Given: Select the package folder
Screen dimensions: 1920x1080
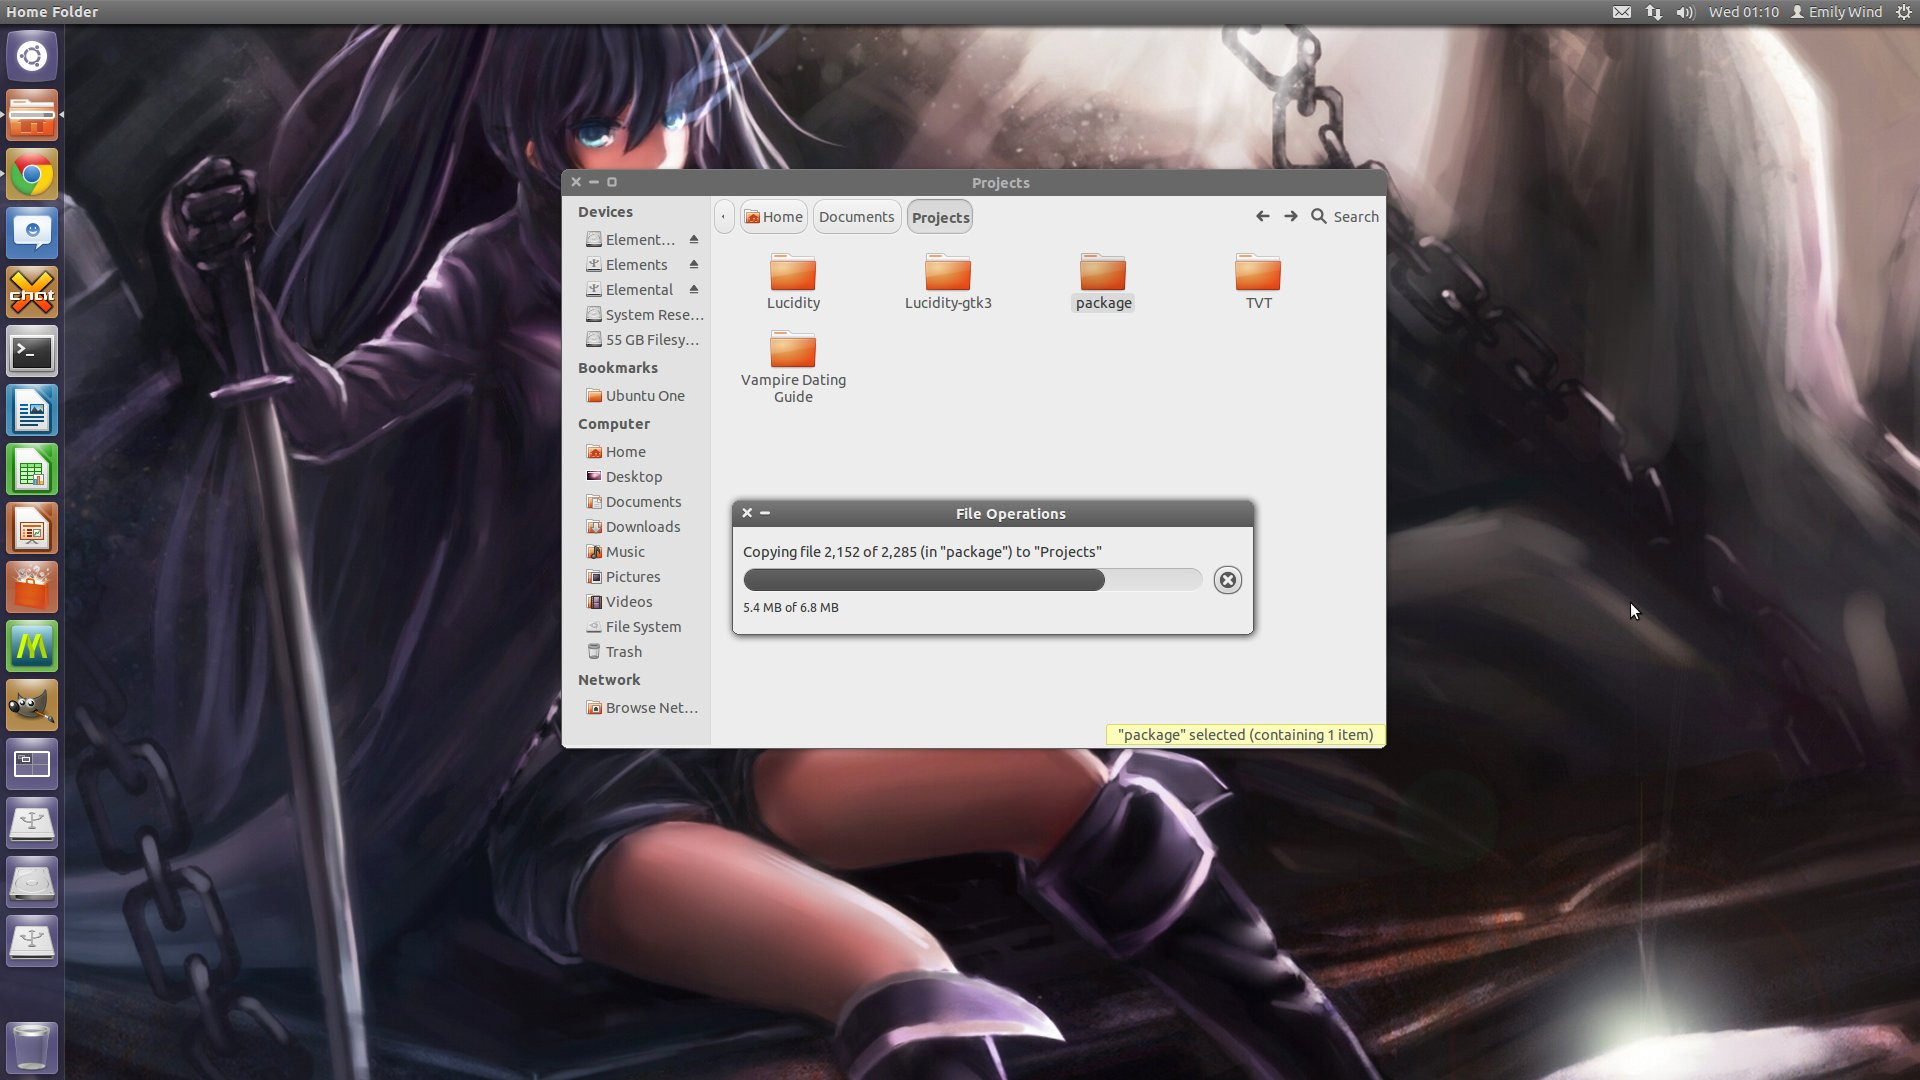Looking at the screenshot, I should 1103,282.
